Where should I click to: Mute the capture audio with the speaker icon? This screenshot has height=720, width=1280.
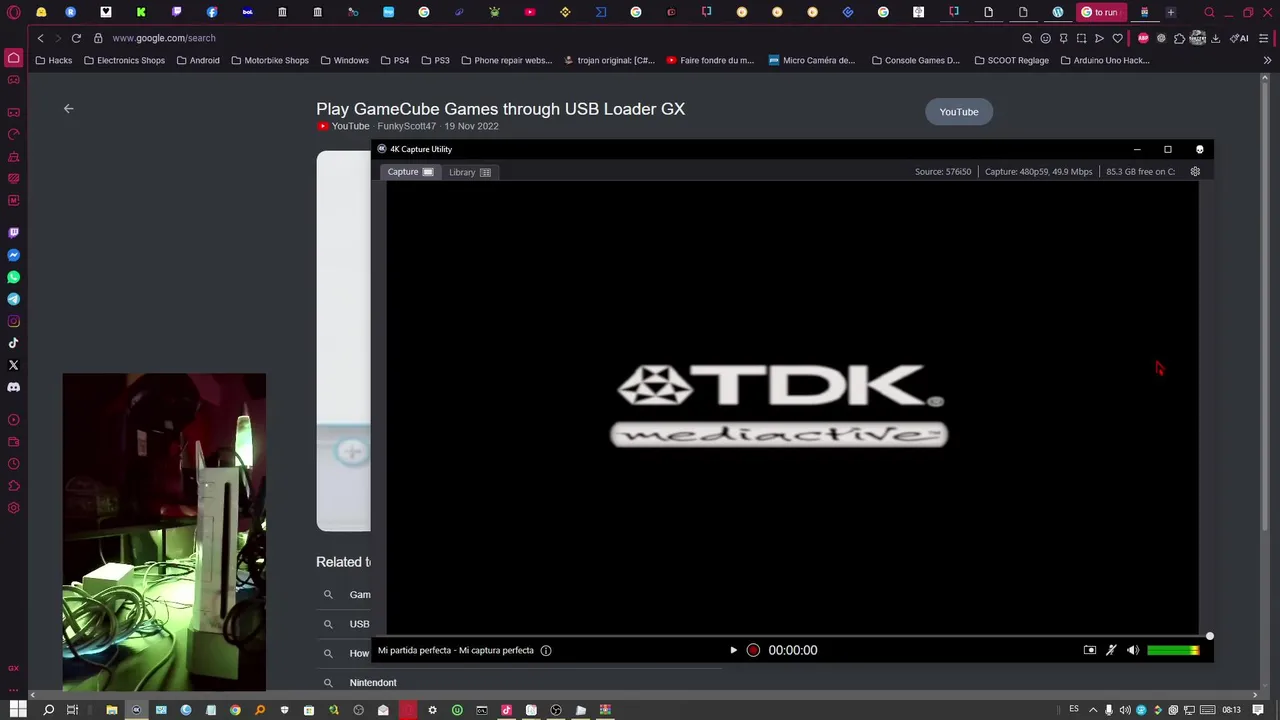pos(1133,650)
